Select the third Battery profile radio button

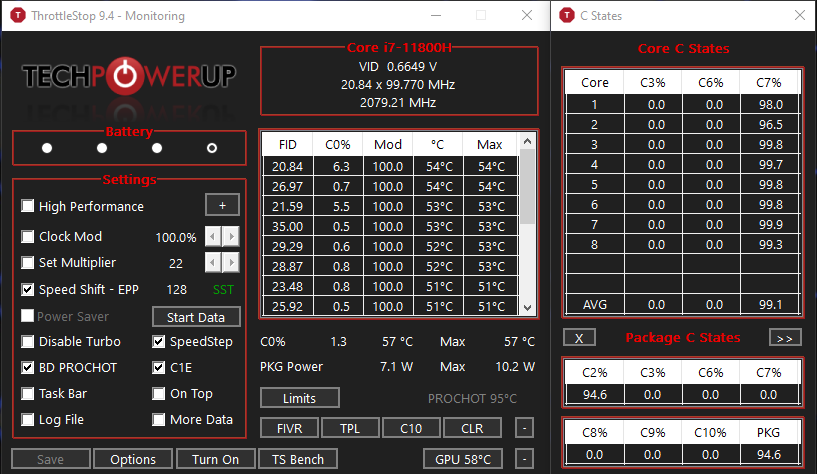coord(157,148)
